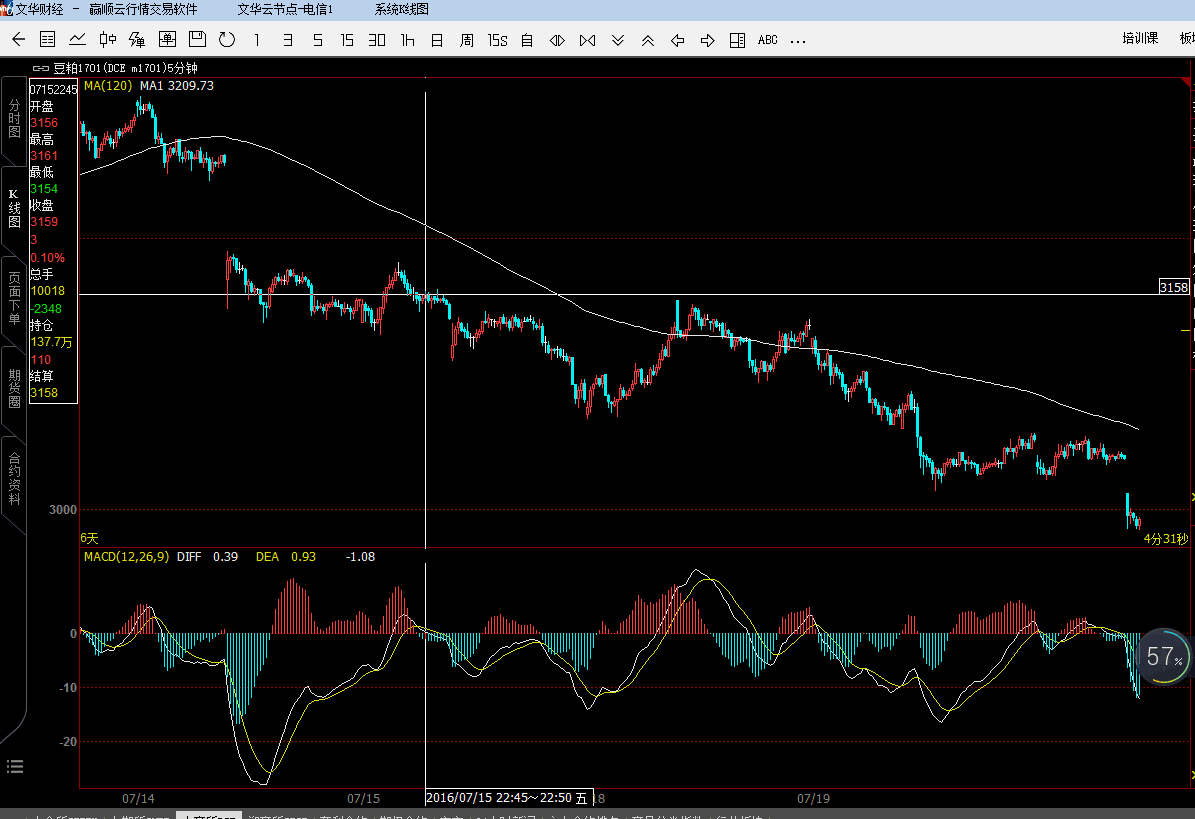Select the candlestick chart toolbar icon
The height and width of the screenshot is (819, 1195).
108,40
